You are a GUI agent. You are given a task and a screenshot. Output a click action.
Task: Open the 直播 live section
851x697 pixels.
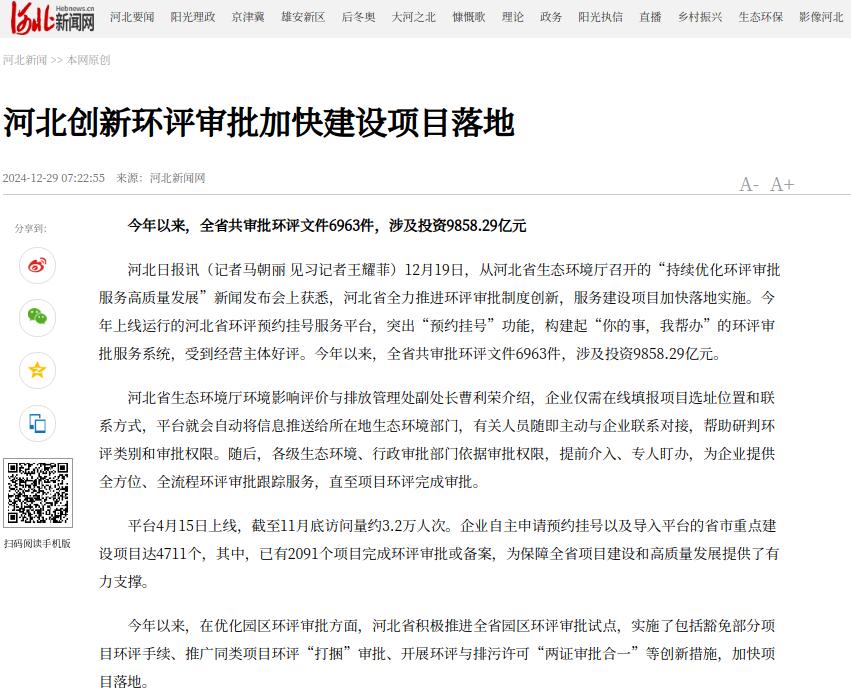[650, 18]
